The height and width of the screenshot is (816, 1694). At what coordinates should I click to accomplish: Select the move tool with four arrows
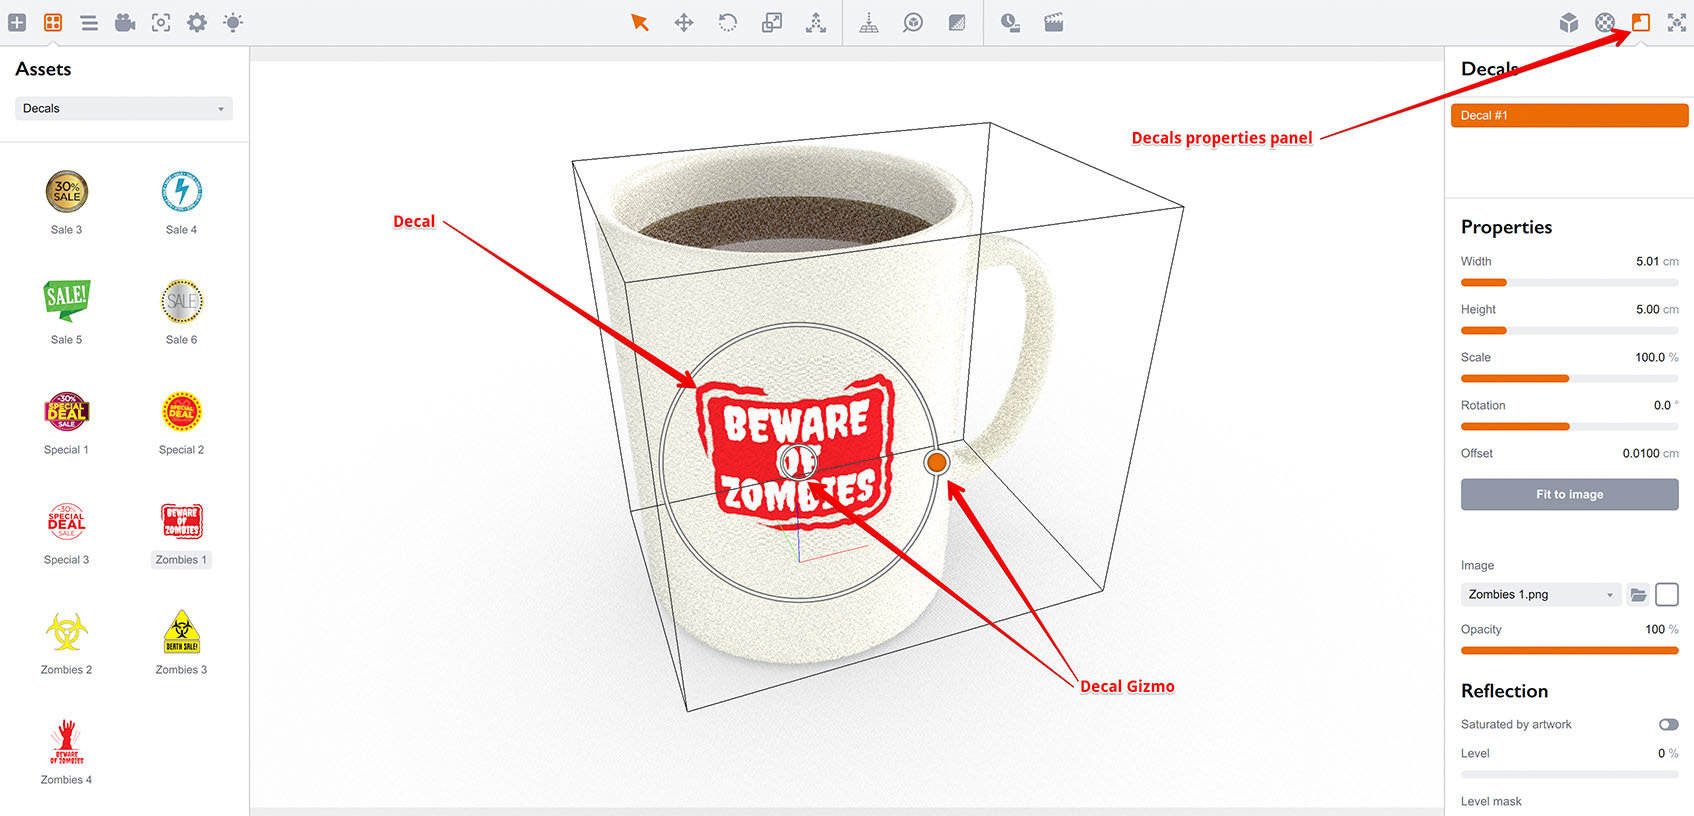click(x=684, y=22)
